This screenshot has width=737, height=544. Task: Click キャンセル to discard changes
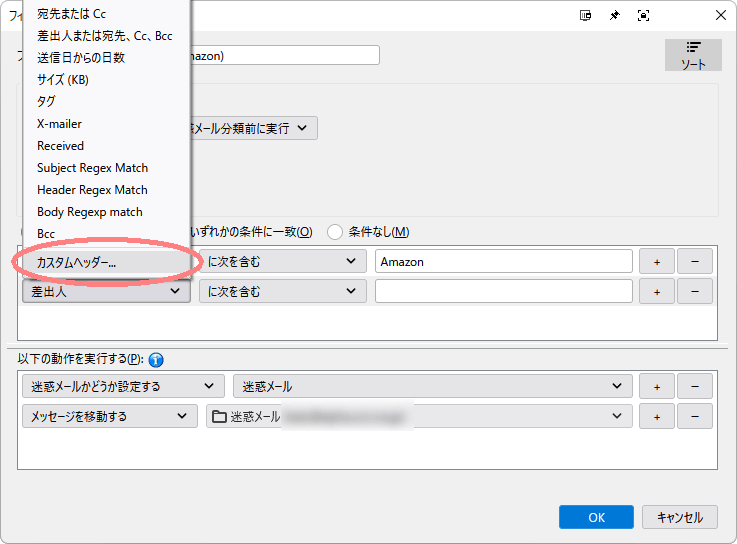[680, 517]
